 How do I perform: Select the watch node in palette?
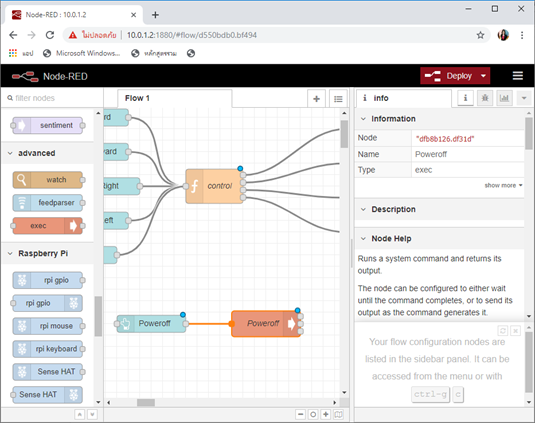(48, 180)
